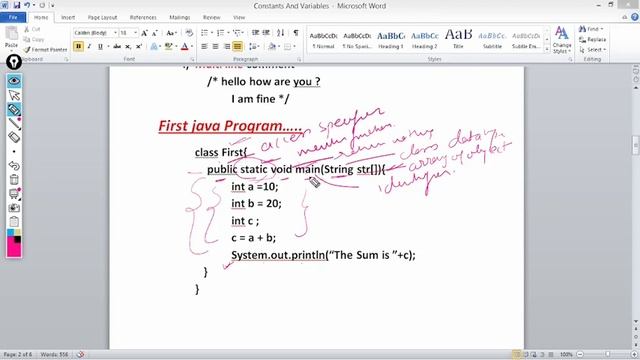Select the arrow cursor tool in annotation toolbar
This screenshot has height=360, width=640.
click(x=14, y=95)
